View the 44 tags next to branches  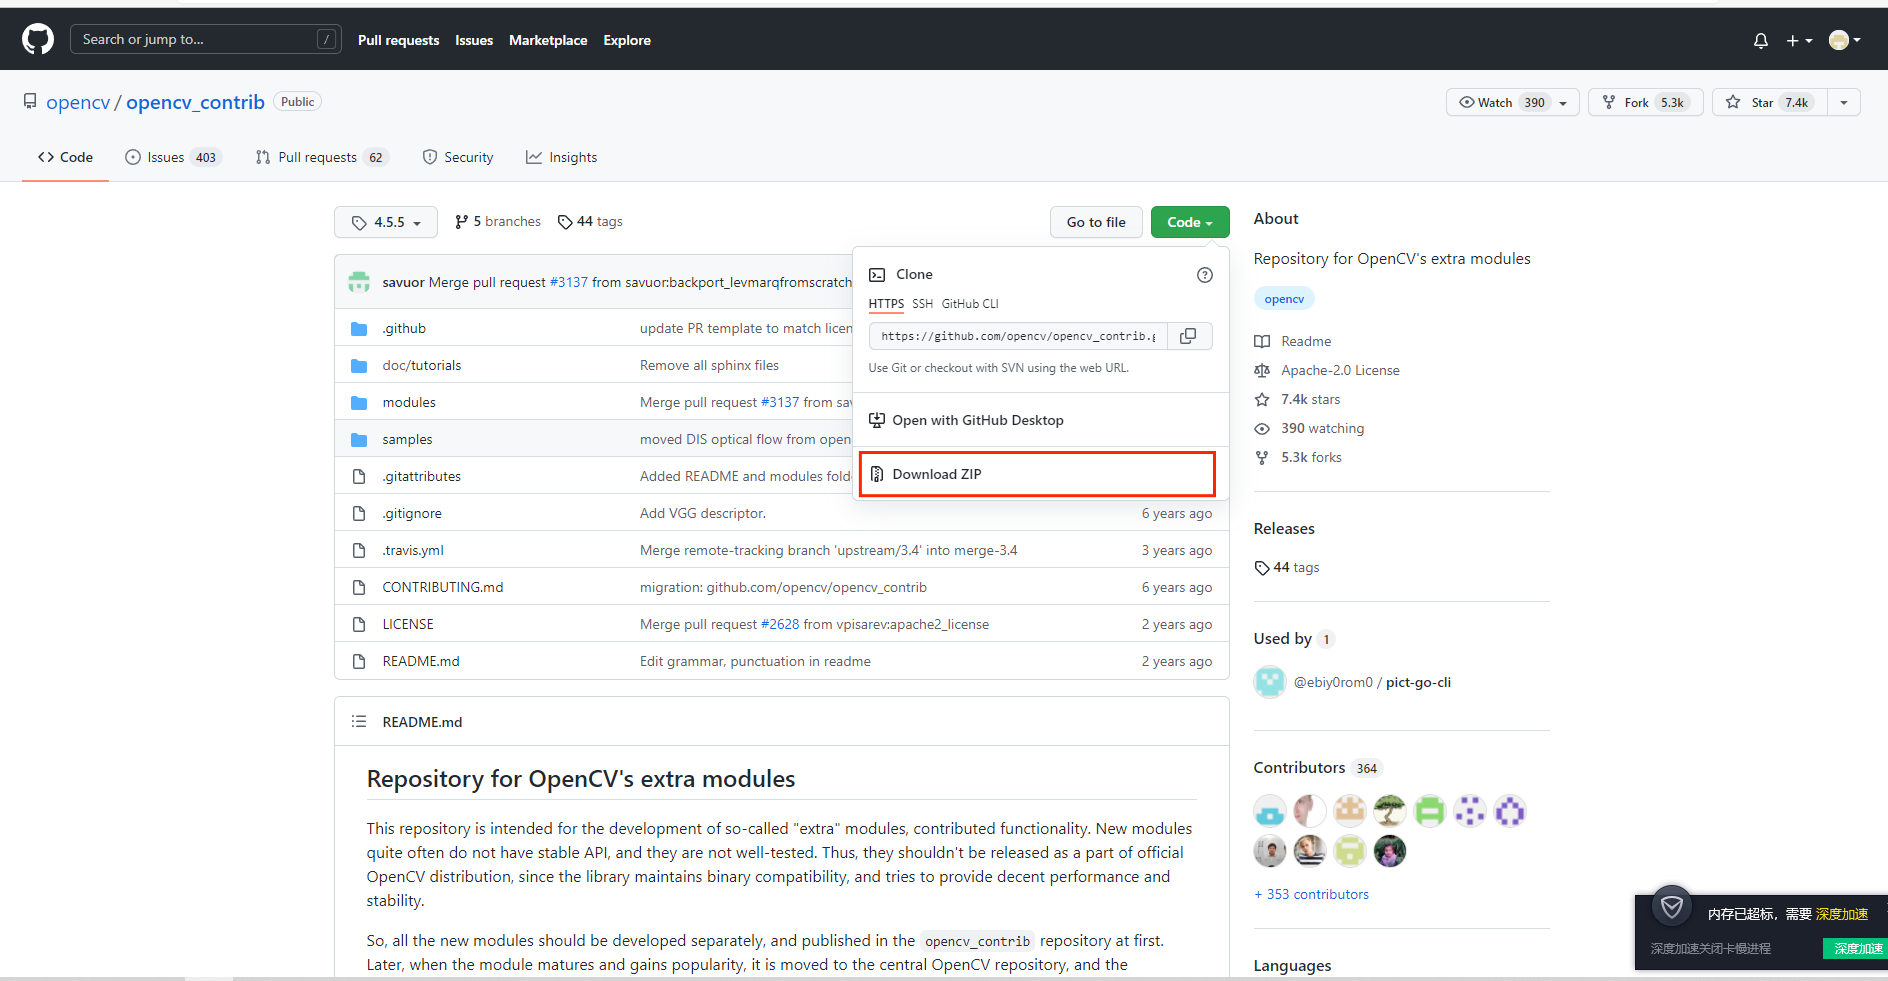pos(590,221)
